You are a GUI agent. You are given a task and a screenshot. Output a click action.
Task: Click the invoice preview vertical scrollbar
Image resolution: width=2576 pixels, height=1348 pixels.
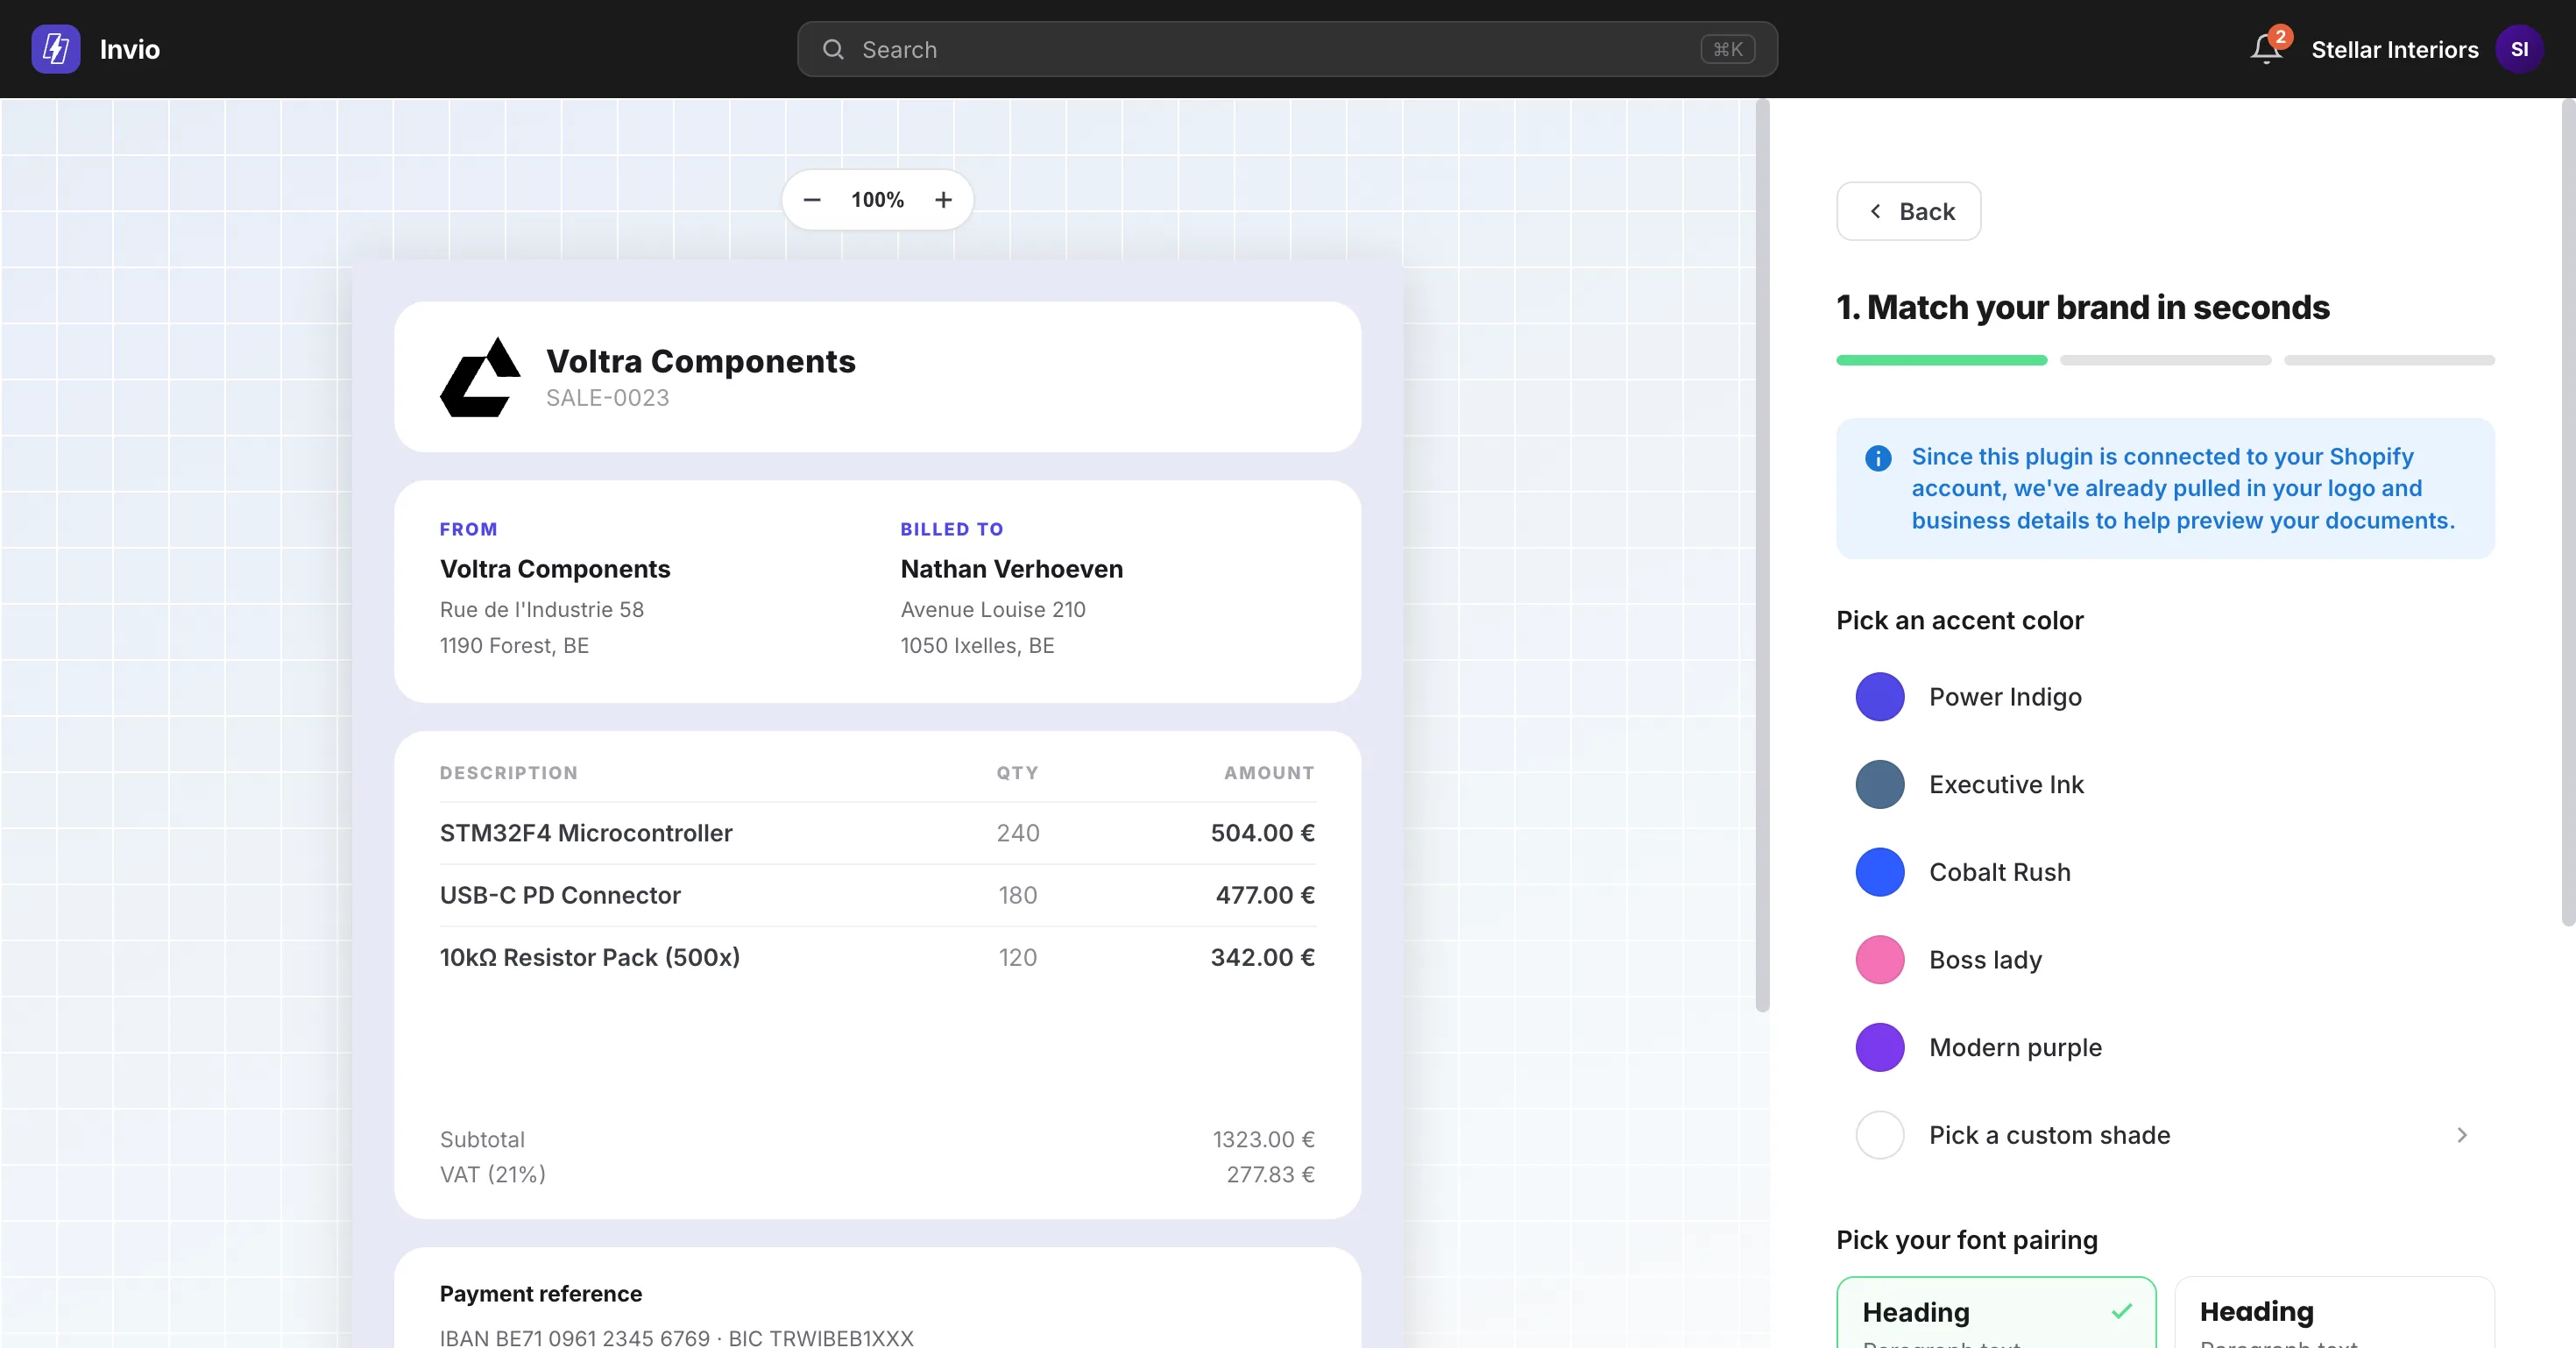pos(1763,555)
